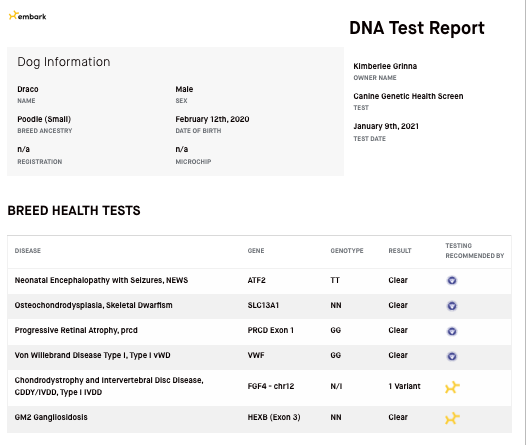Click Von Willebrand Disease Type I entry
This screenshot has width=527, height=445.
pyautogui.click(x=92, y=355)
